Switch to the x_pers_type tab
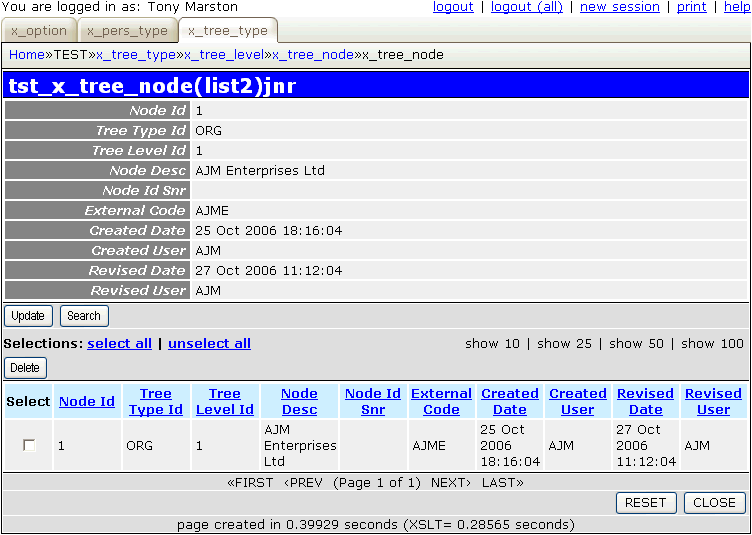 (126, 31)
